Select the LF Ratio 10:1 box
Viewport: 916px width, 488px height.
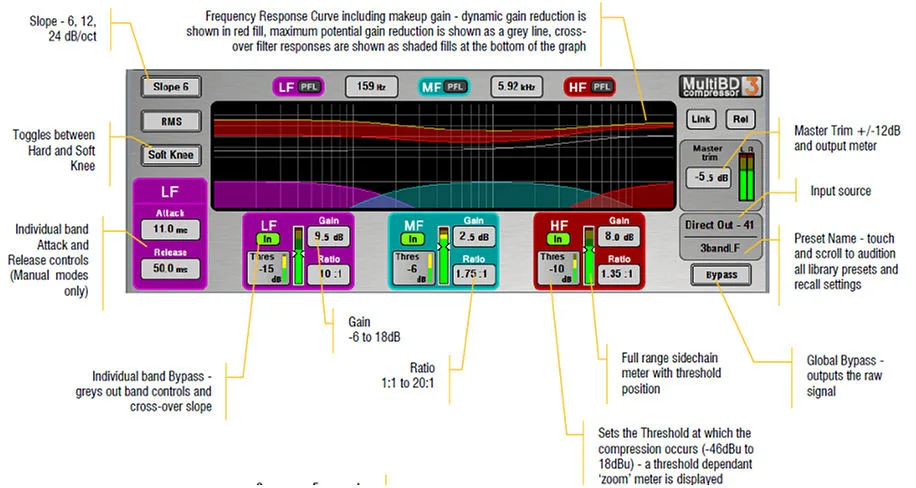pos(329,274)
